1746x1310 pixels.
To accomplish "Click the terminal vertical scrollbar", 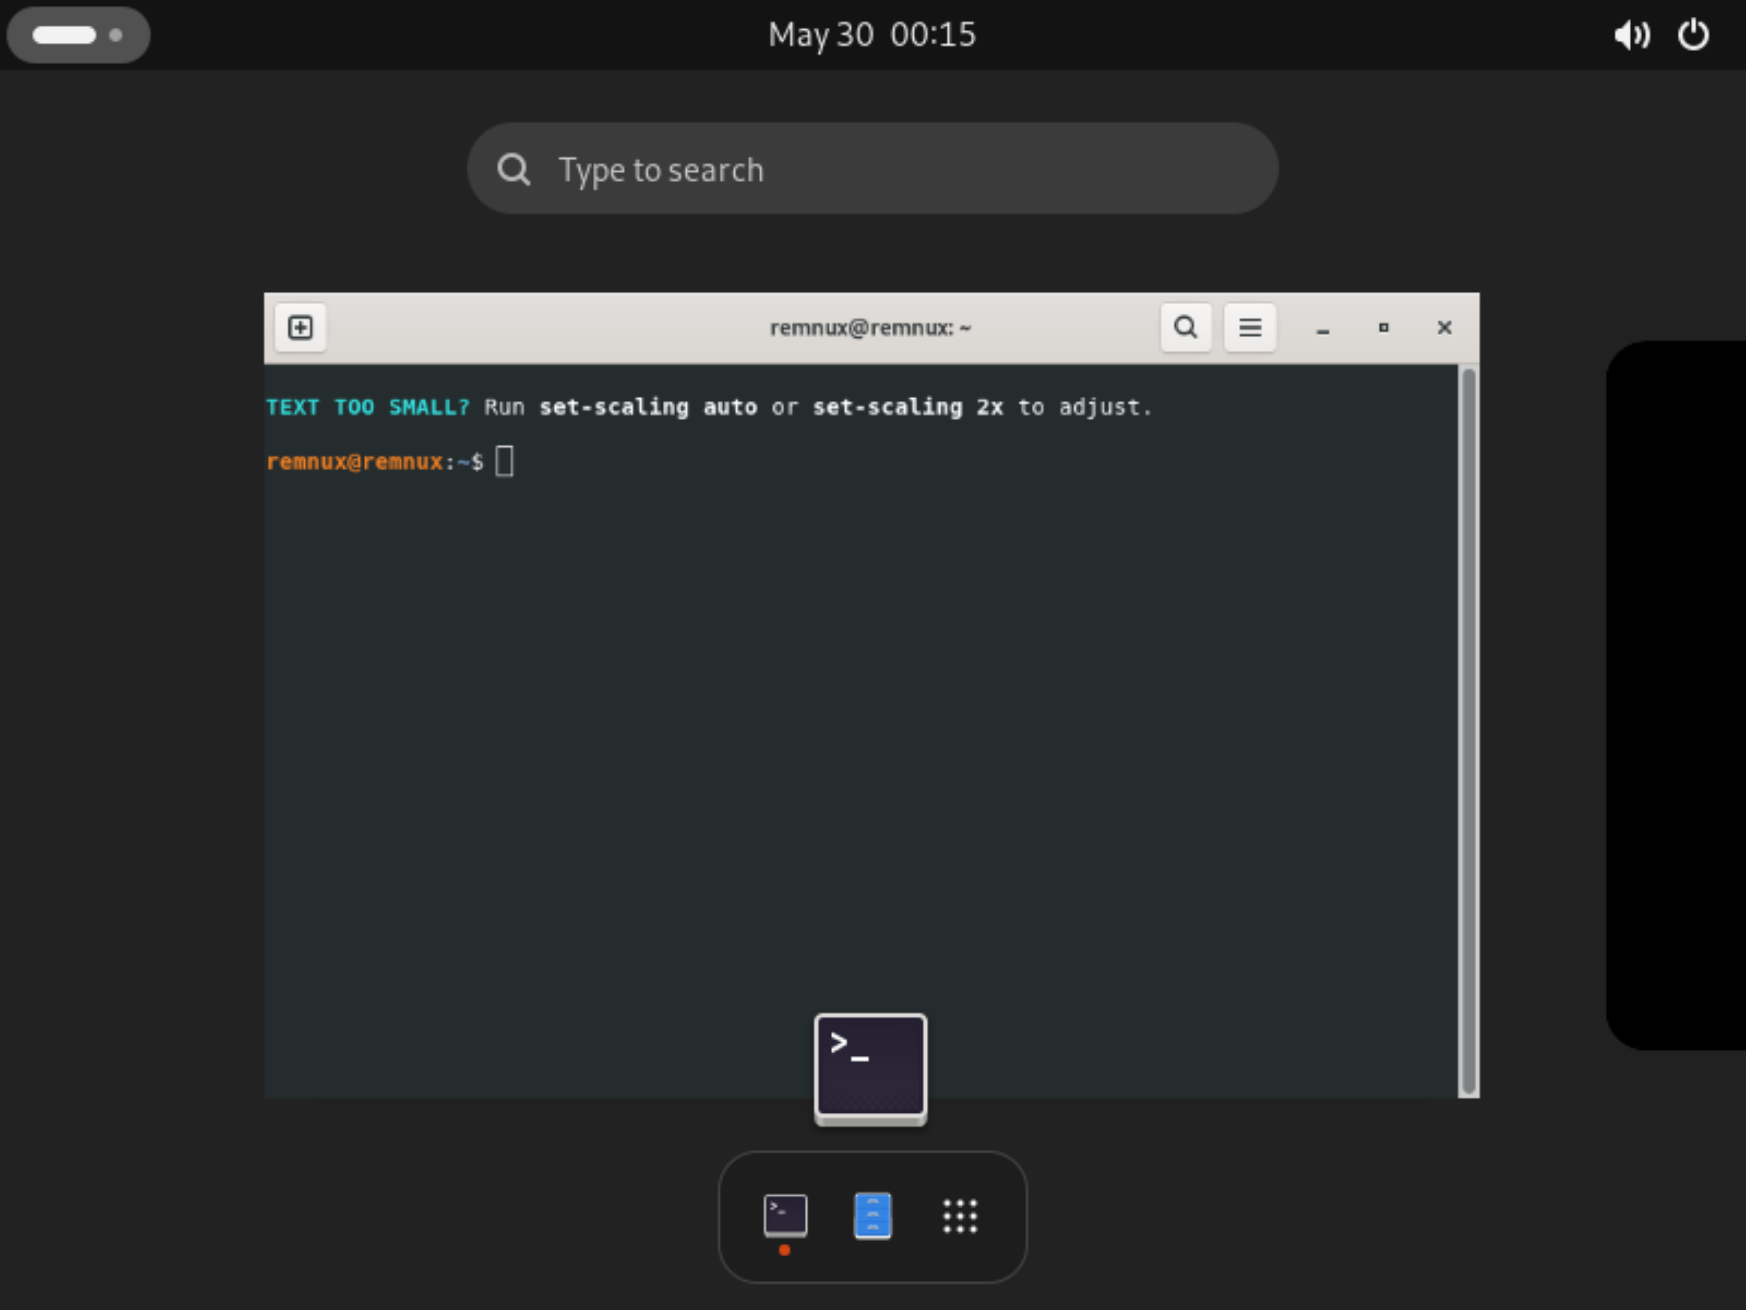I will pyautogui.click(x=1468, y=730).
